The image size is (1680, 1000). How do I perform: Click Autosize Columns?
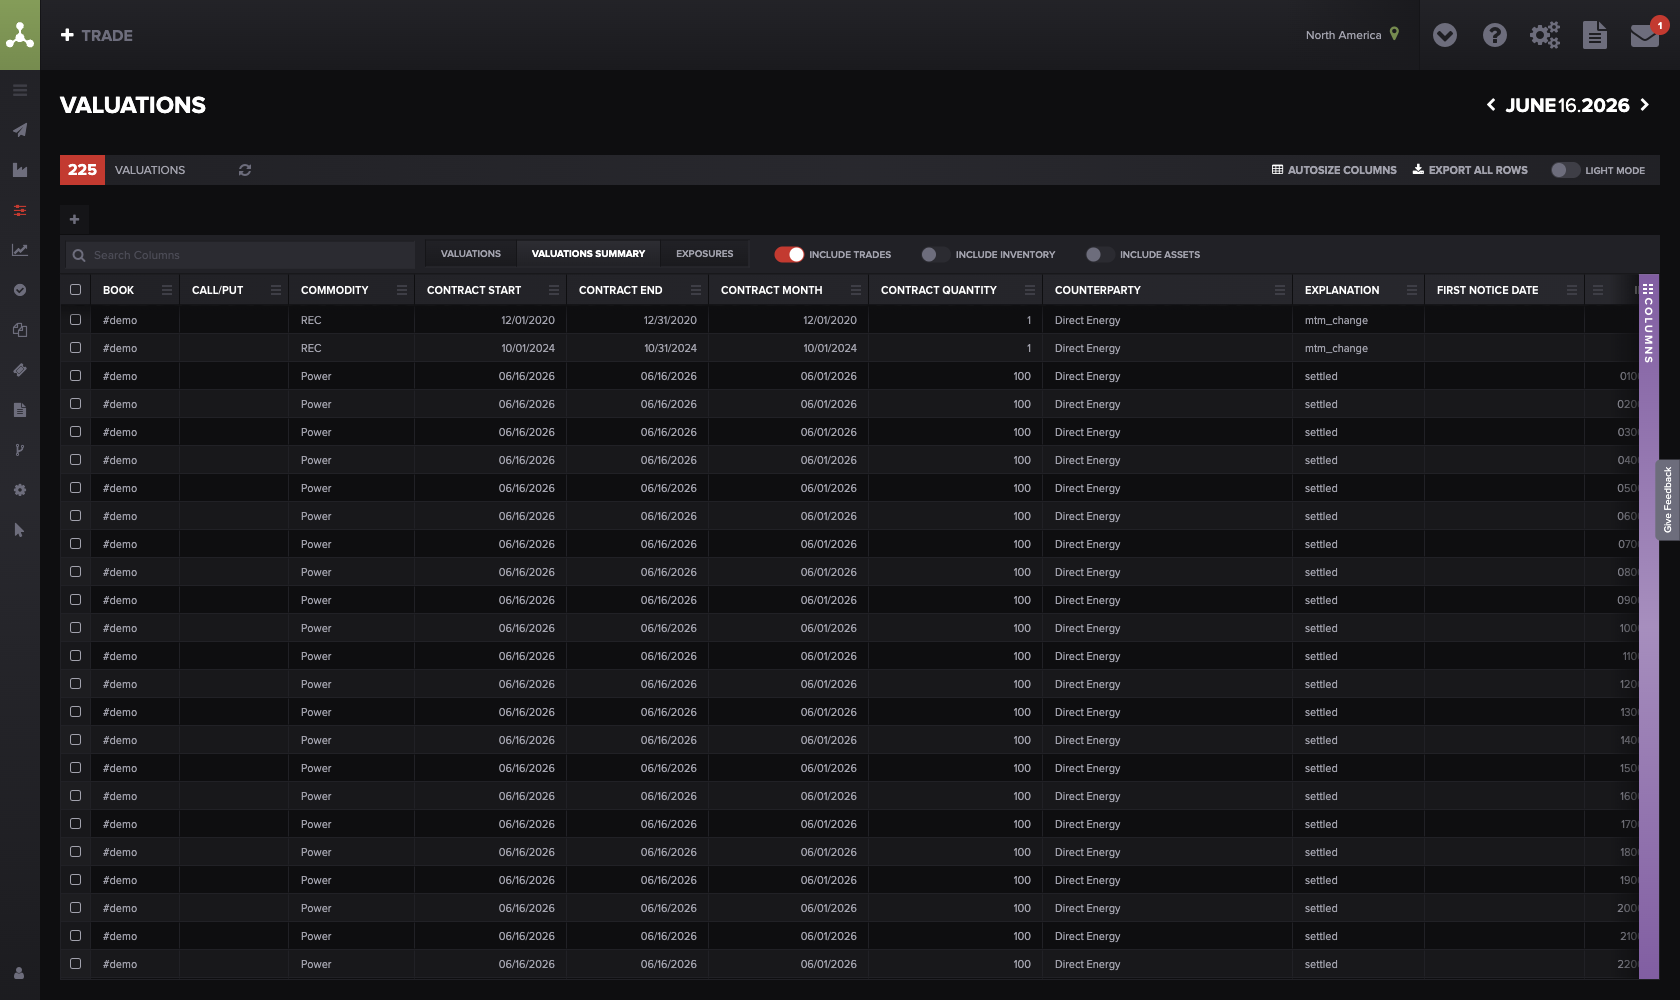pyautogui.click(x=1334, y=170)
